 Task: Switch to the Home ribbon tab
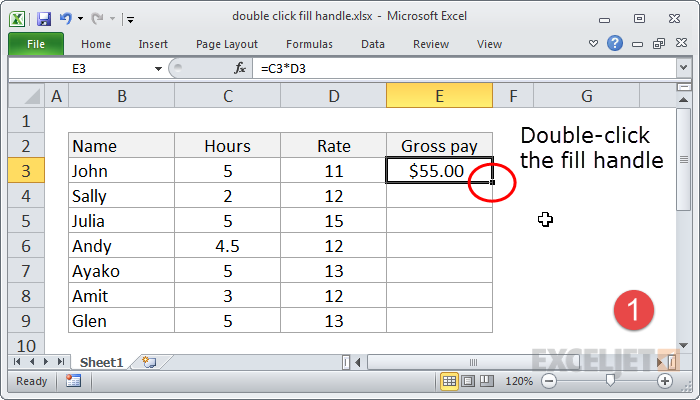[96, 44]
